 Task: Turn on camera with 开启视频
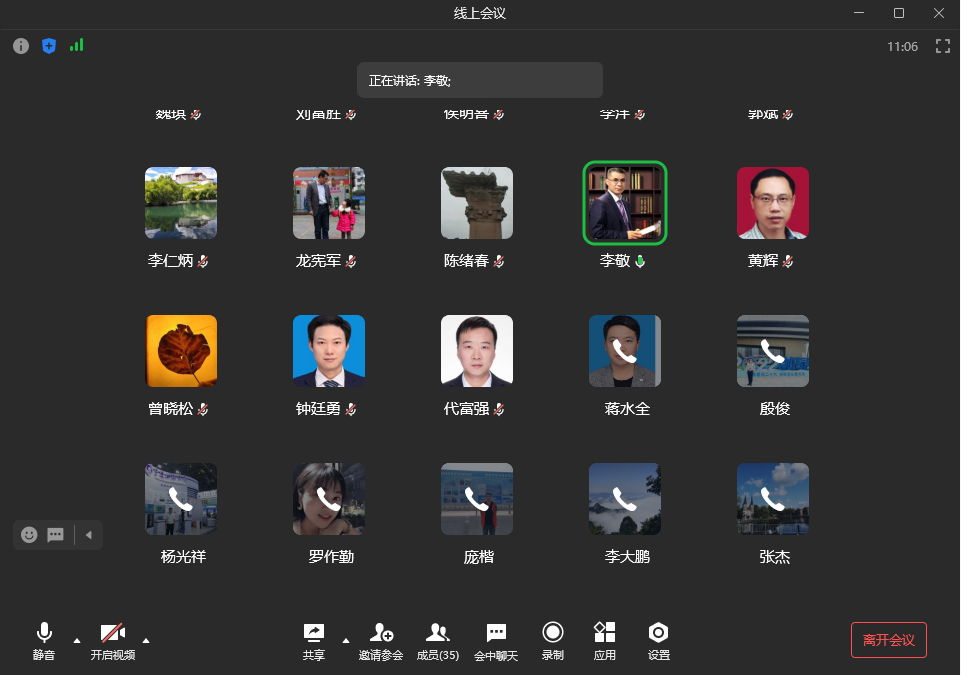click(112, 640)
